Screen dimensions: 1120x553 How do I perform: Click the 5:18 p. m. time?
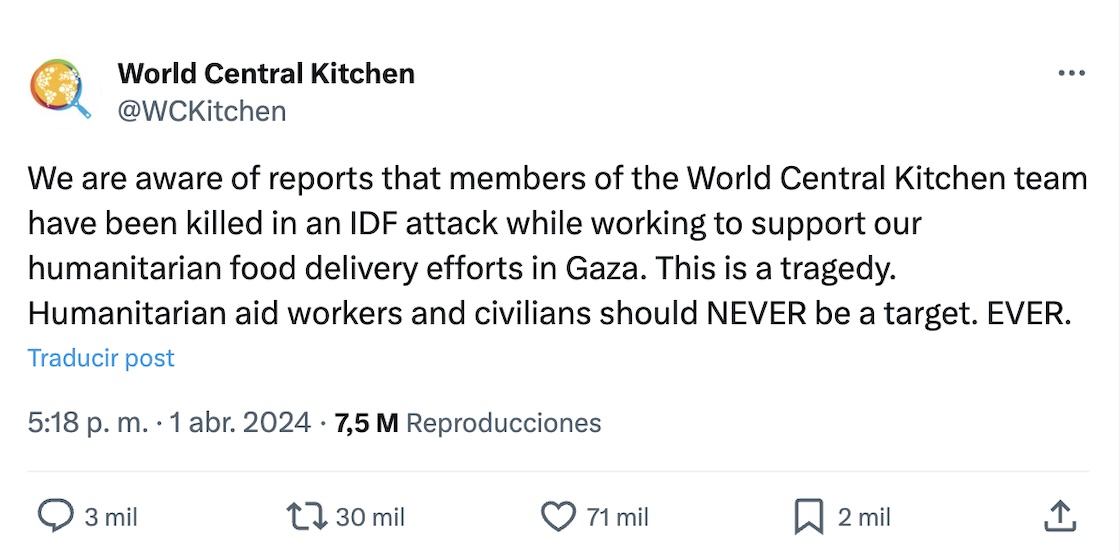(90, 423)
